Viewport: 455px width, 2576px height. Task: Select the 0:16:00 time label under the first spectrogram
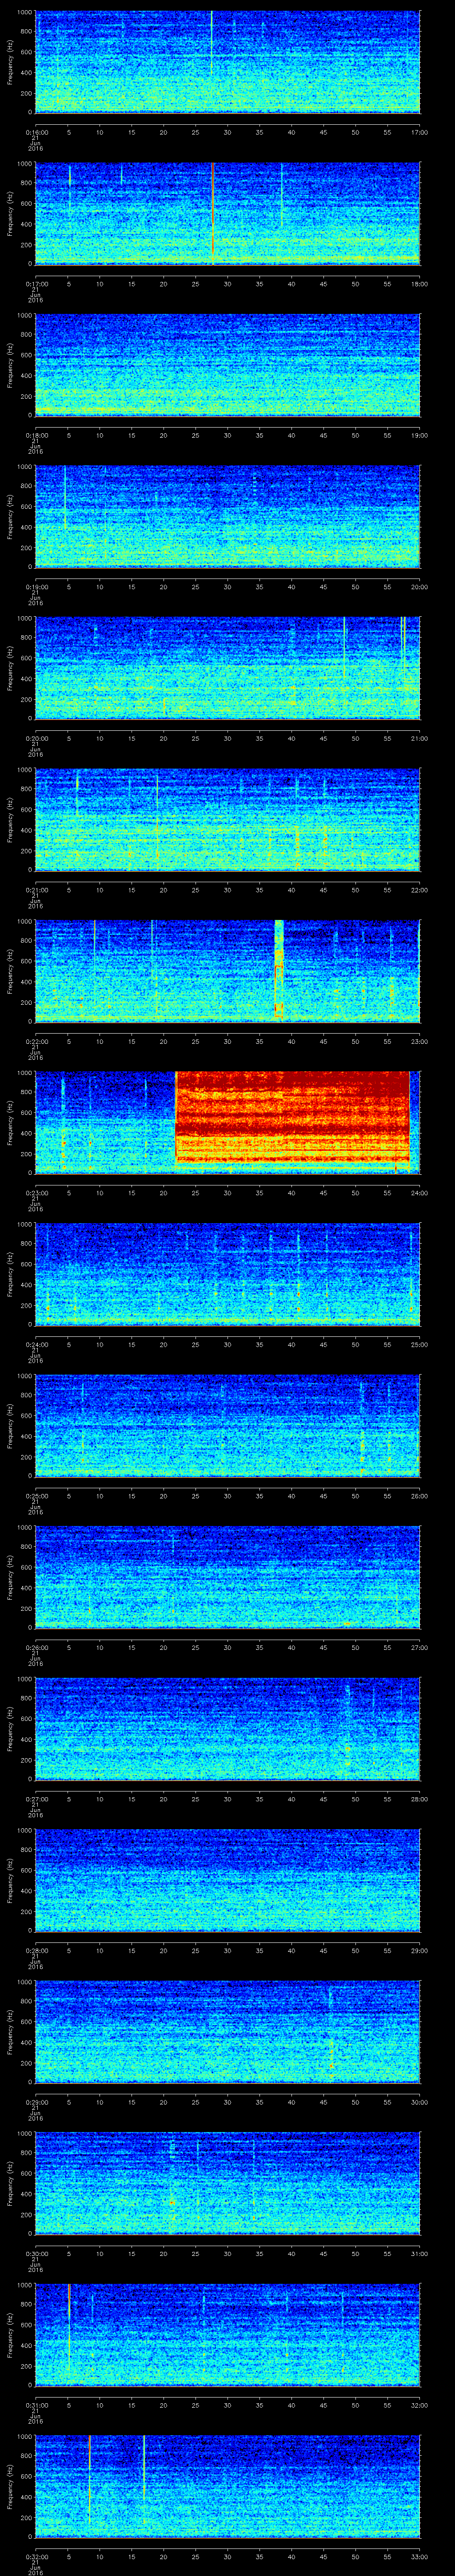click(x=35, y=132)
